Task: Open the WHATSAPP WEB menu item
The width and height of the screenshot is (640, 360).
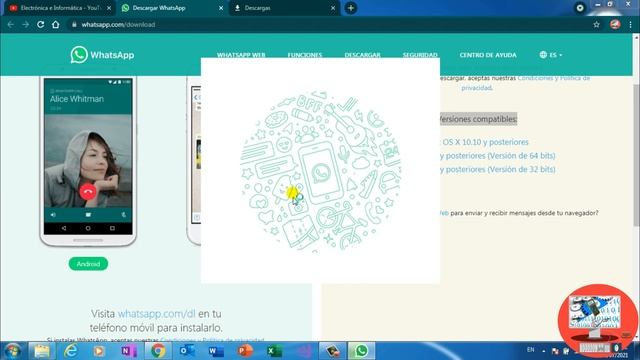Action: (x=241, y=55)
